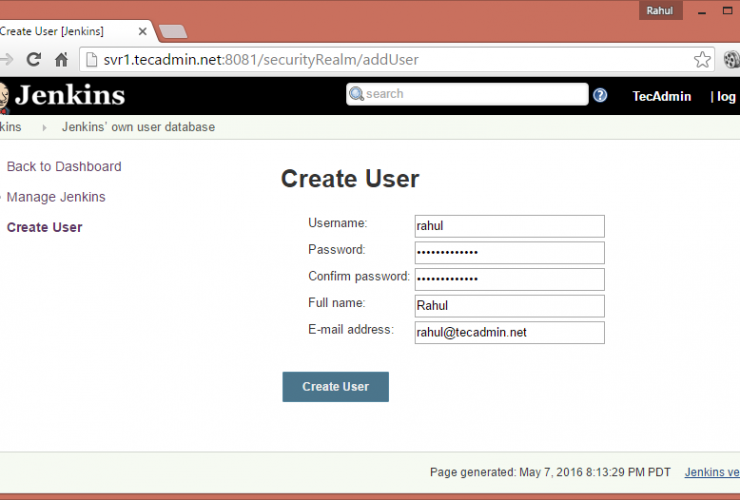Viewport: 740px width, 500px height.
Task: Click the browser forward arrow
Action: pos(6,60)
